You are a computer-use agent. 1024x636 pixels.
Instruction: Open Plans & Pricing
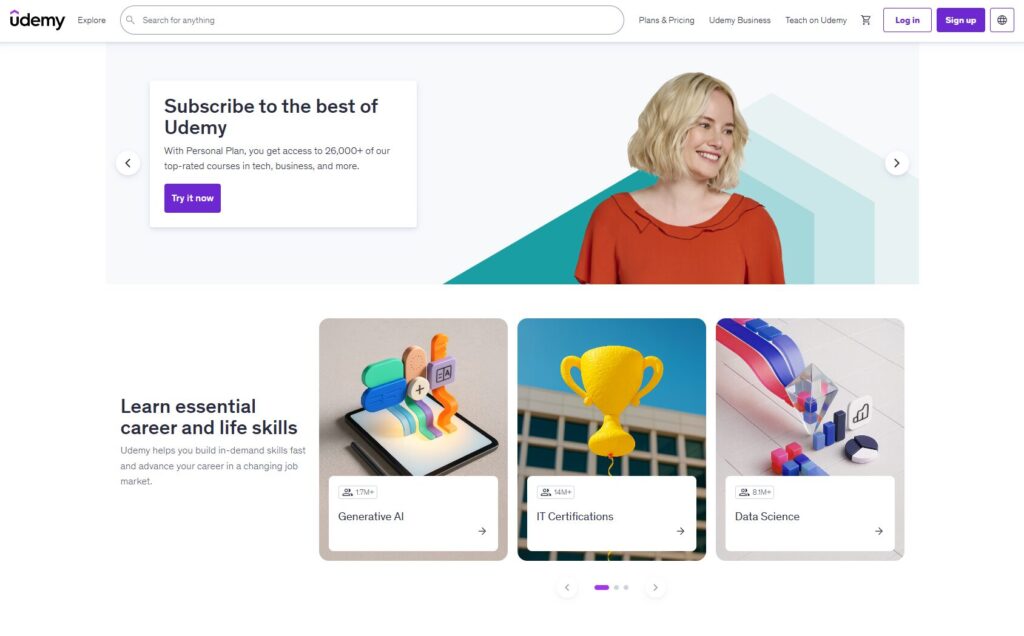click(x=666, y=20)
